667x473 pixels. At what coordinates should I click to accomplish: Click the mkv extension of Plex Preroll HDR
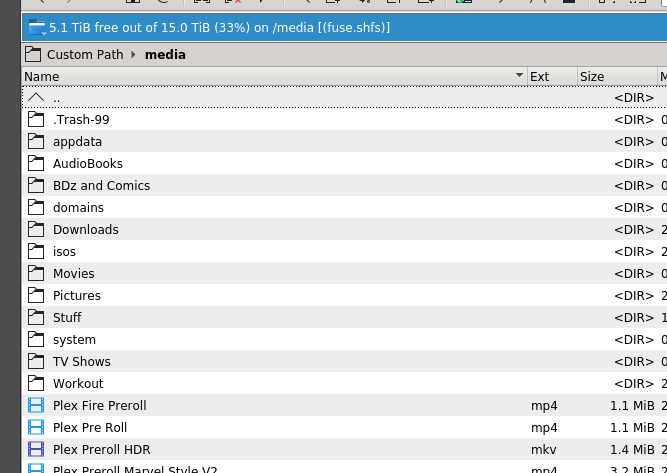click(x=544, y=450)
